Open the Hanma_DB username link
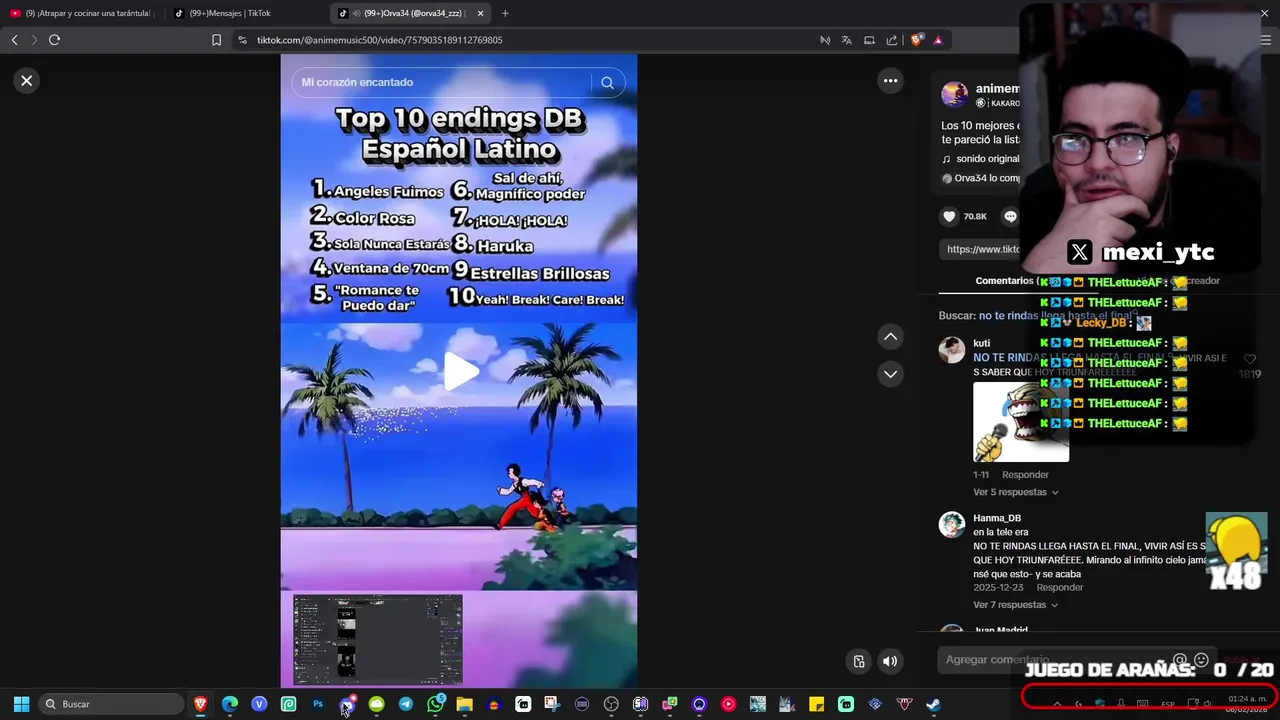The width and height of the screenshot is (1280, 720). pyautogui.click(x=997, y=518)
